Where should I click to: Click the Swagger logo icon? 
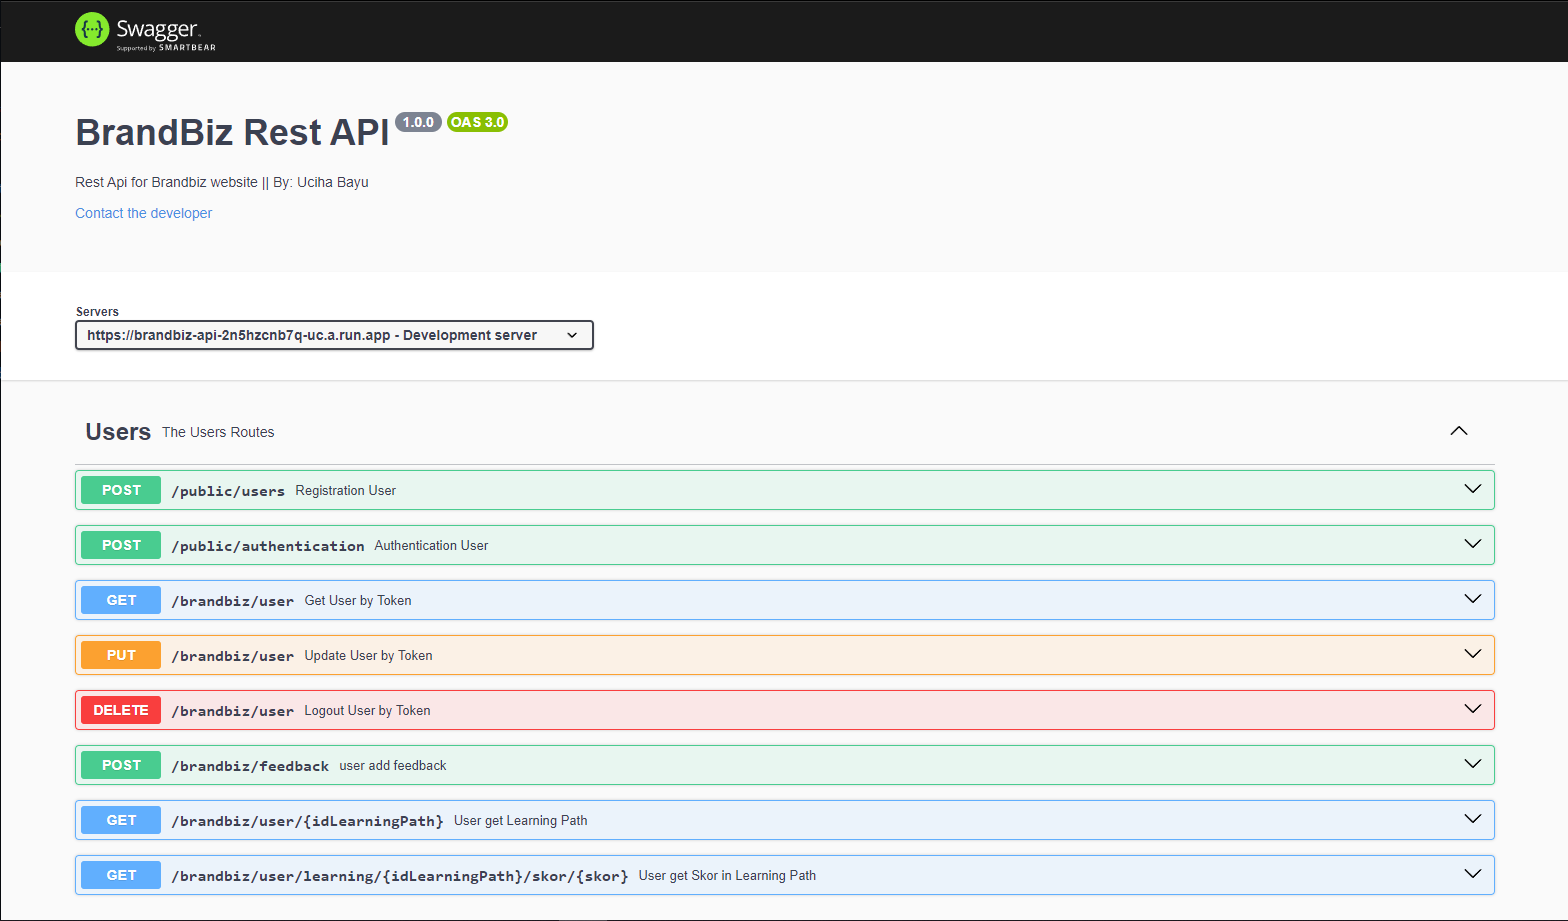(x=92, y=30)
